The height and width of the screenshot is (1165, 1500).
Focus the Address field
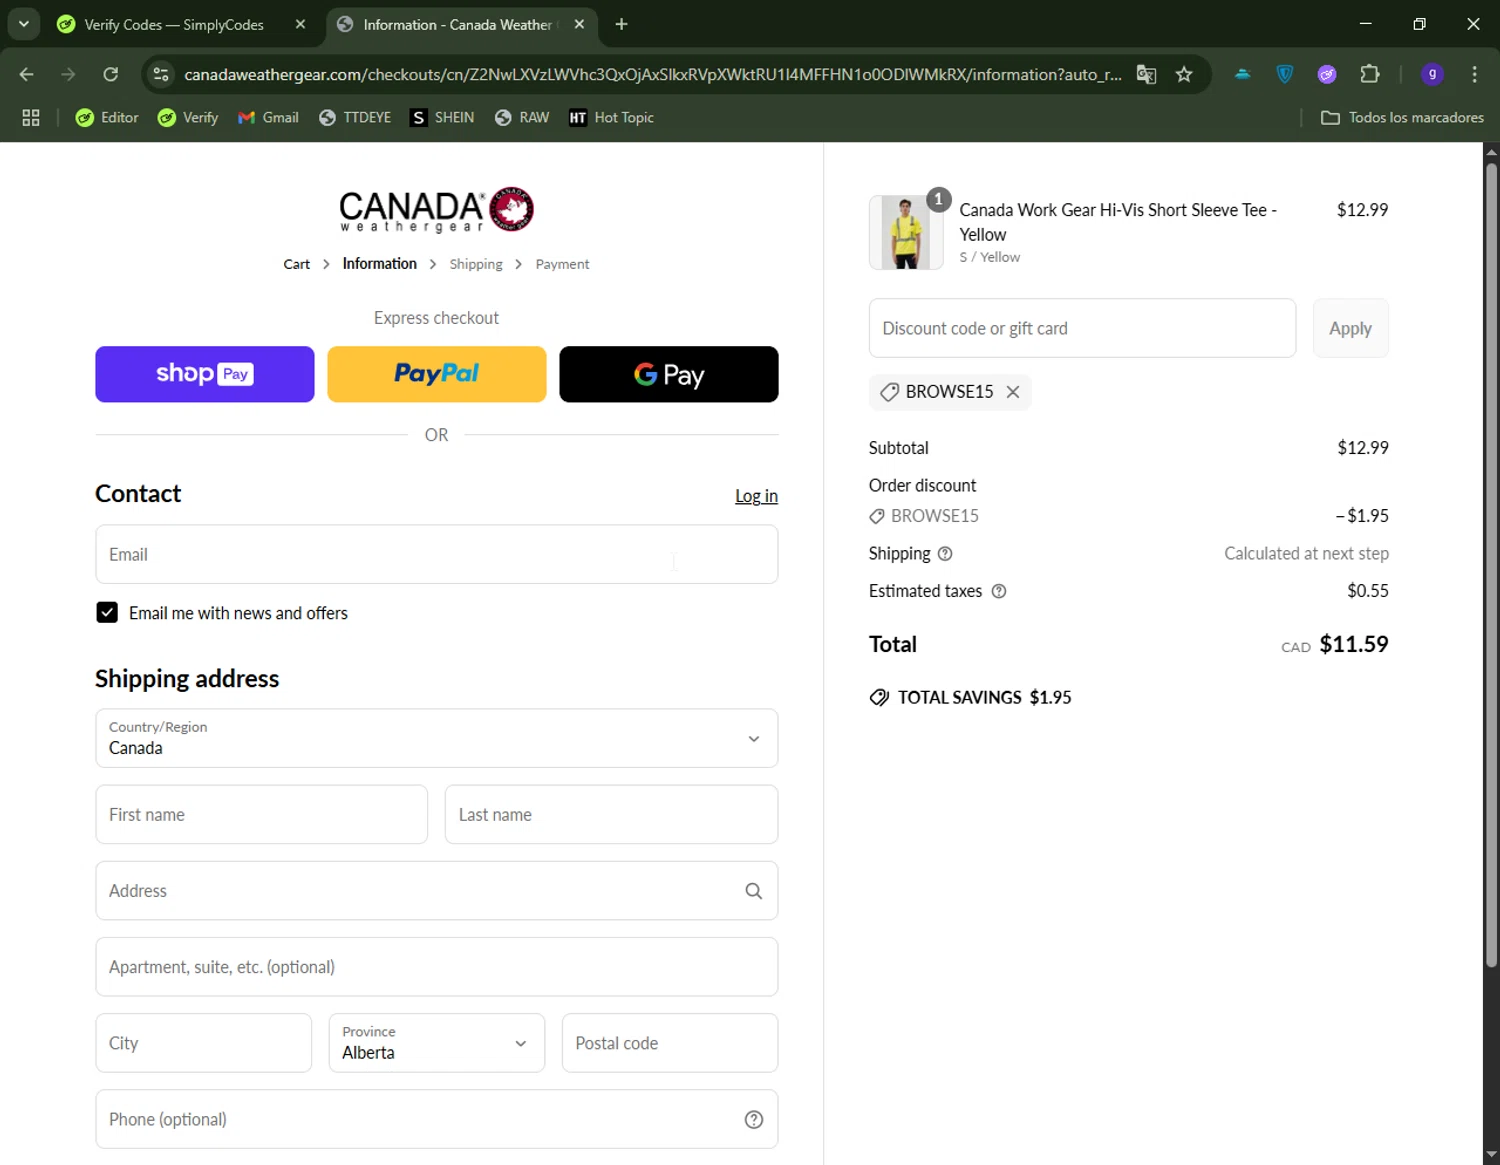(x=437, y=890)
